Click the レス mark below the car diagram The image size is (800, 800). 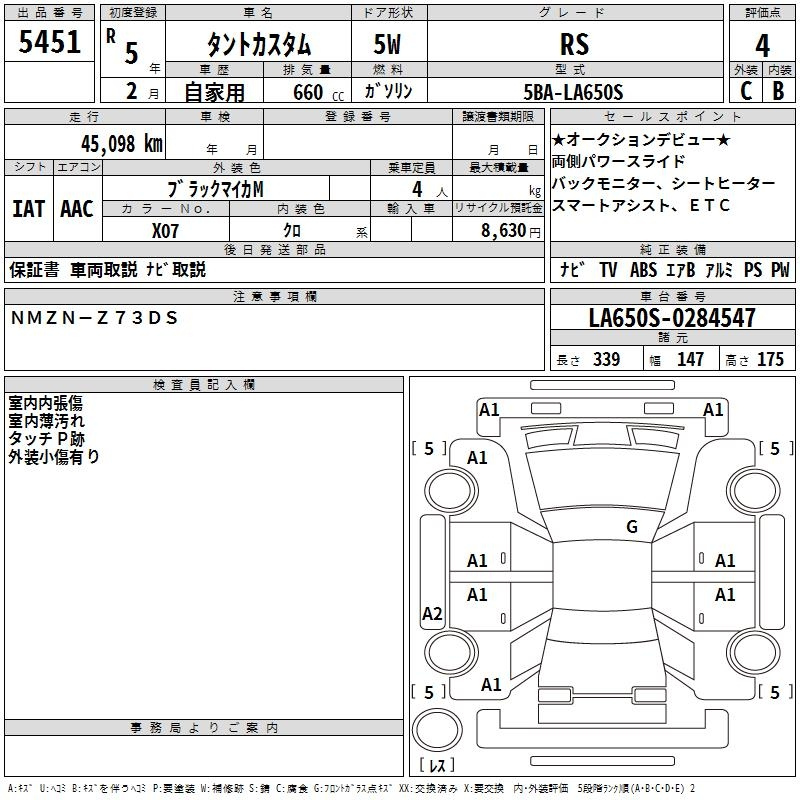436,765
